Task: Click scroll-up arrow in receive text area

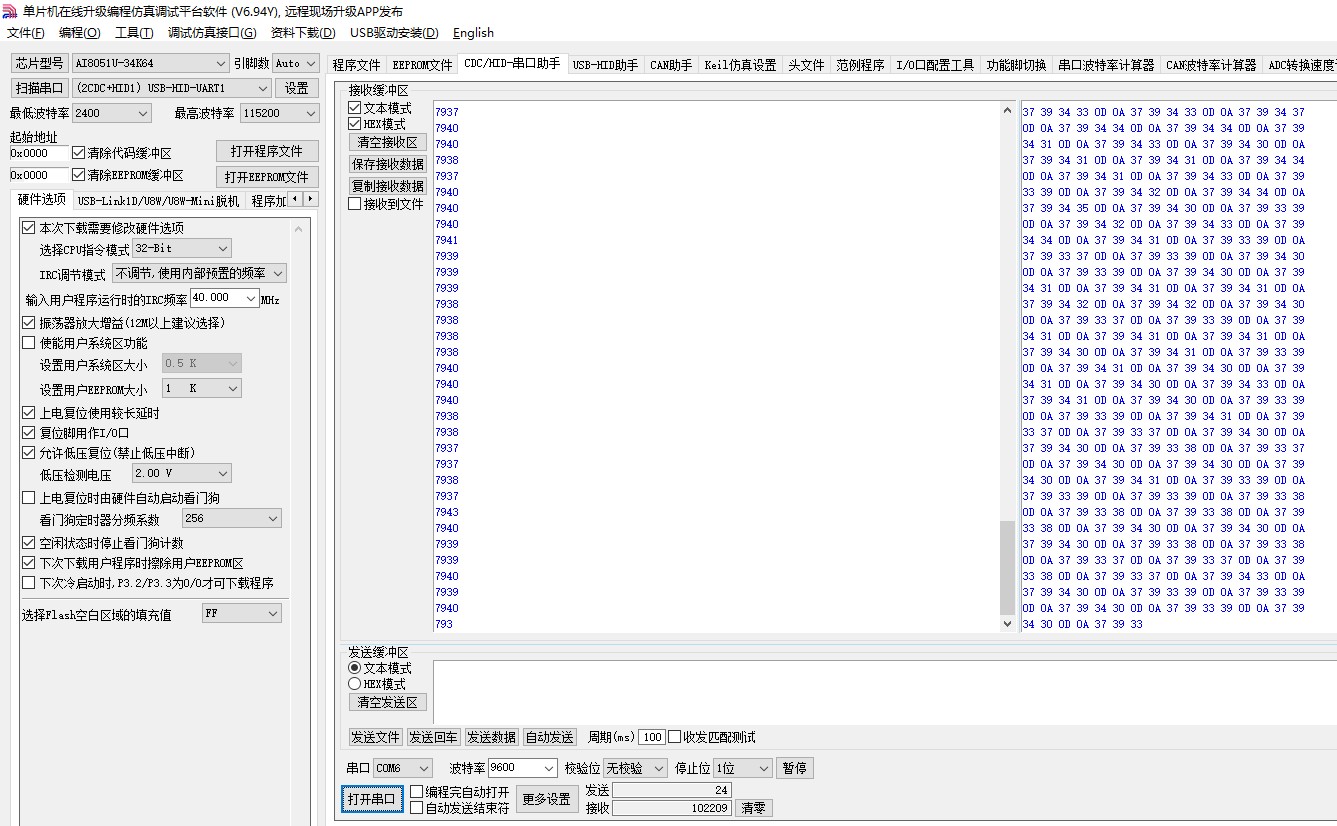Action: tap(1007, 111)
